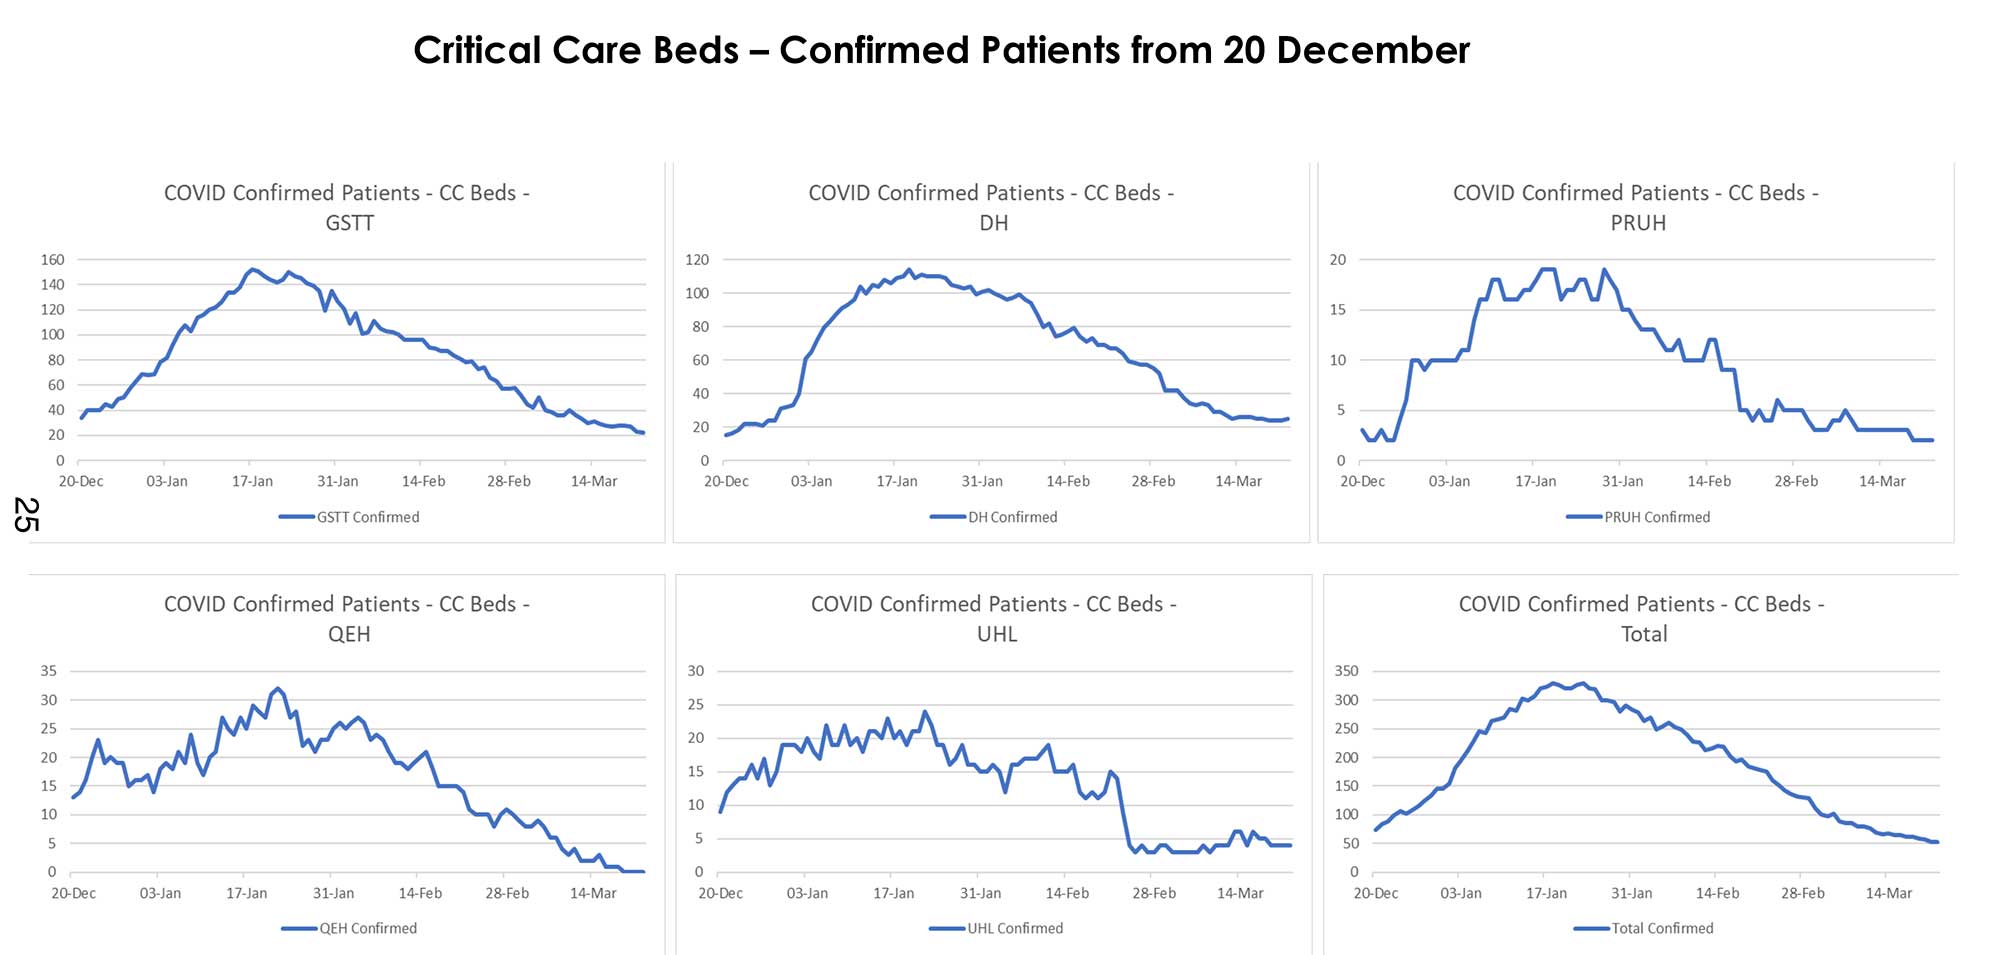2000x955 pixels.
Task: Select the GSTT chart title
Action: pos(347,207)
